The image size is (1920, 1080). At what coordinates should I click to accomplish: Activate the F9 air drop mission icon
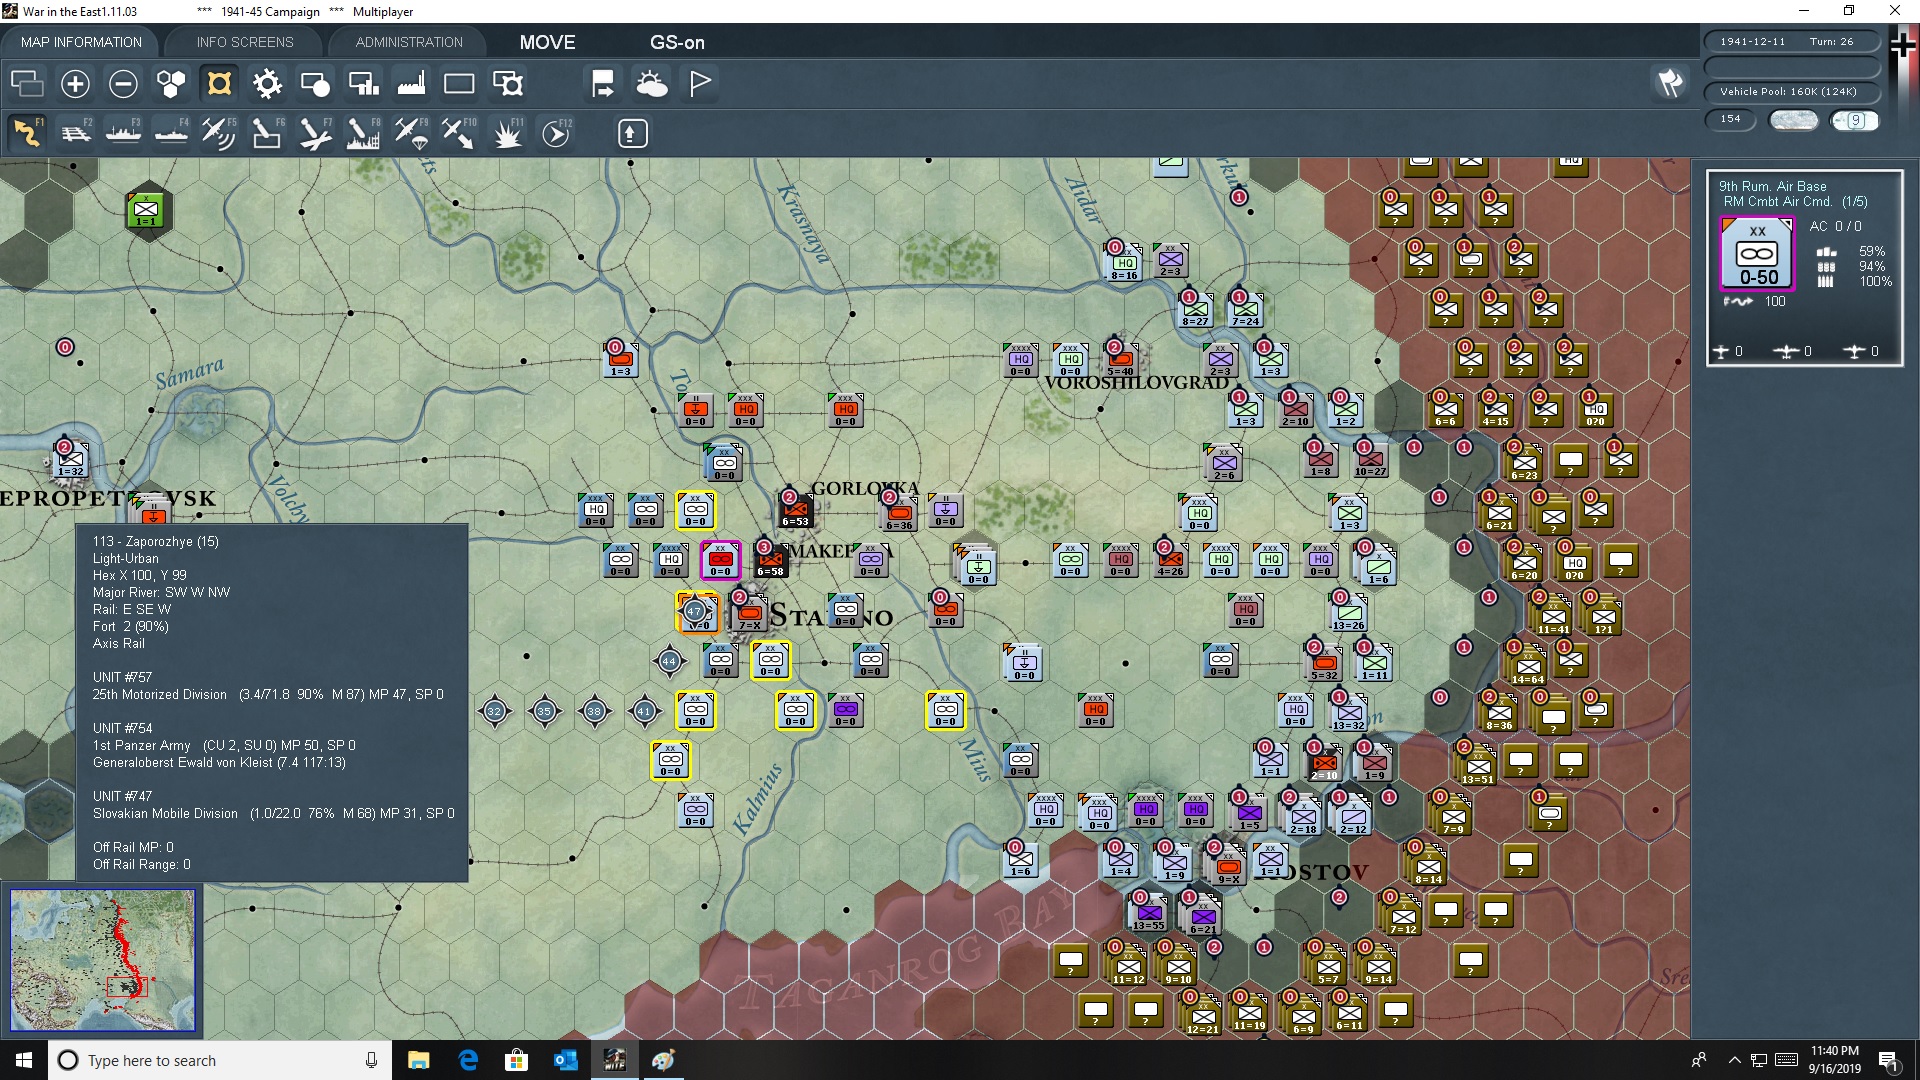pos(410,133)
